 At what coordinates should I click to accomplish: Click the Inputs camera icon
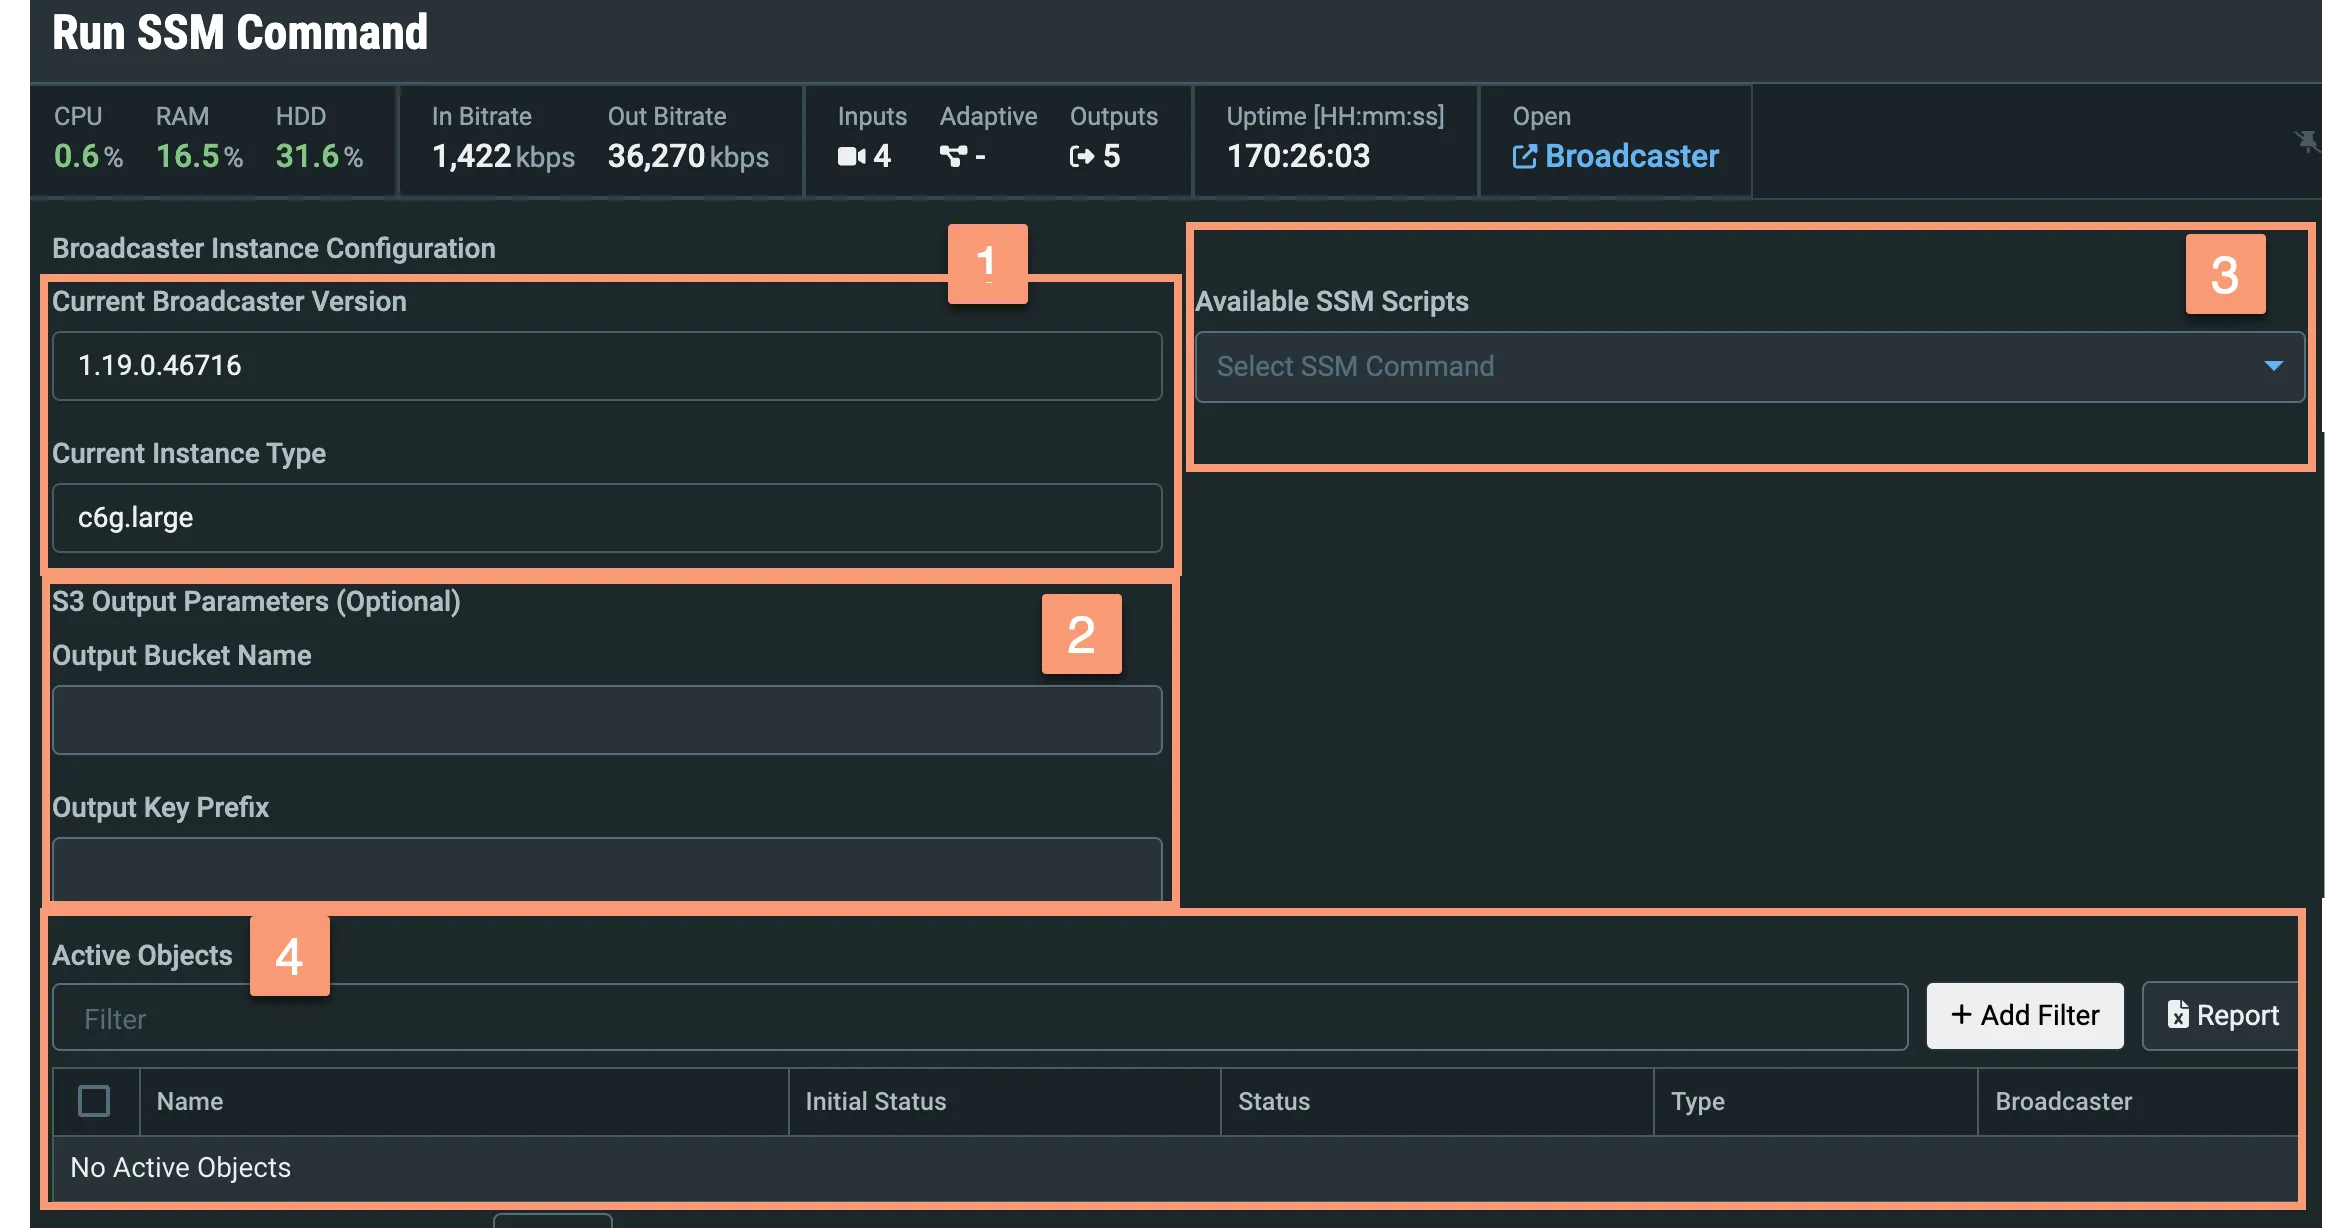[x=851, y=156]
